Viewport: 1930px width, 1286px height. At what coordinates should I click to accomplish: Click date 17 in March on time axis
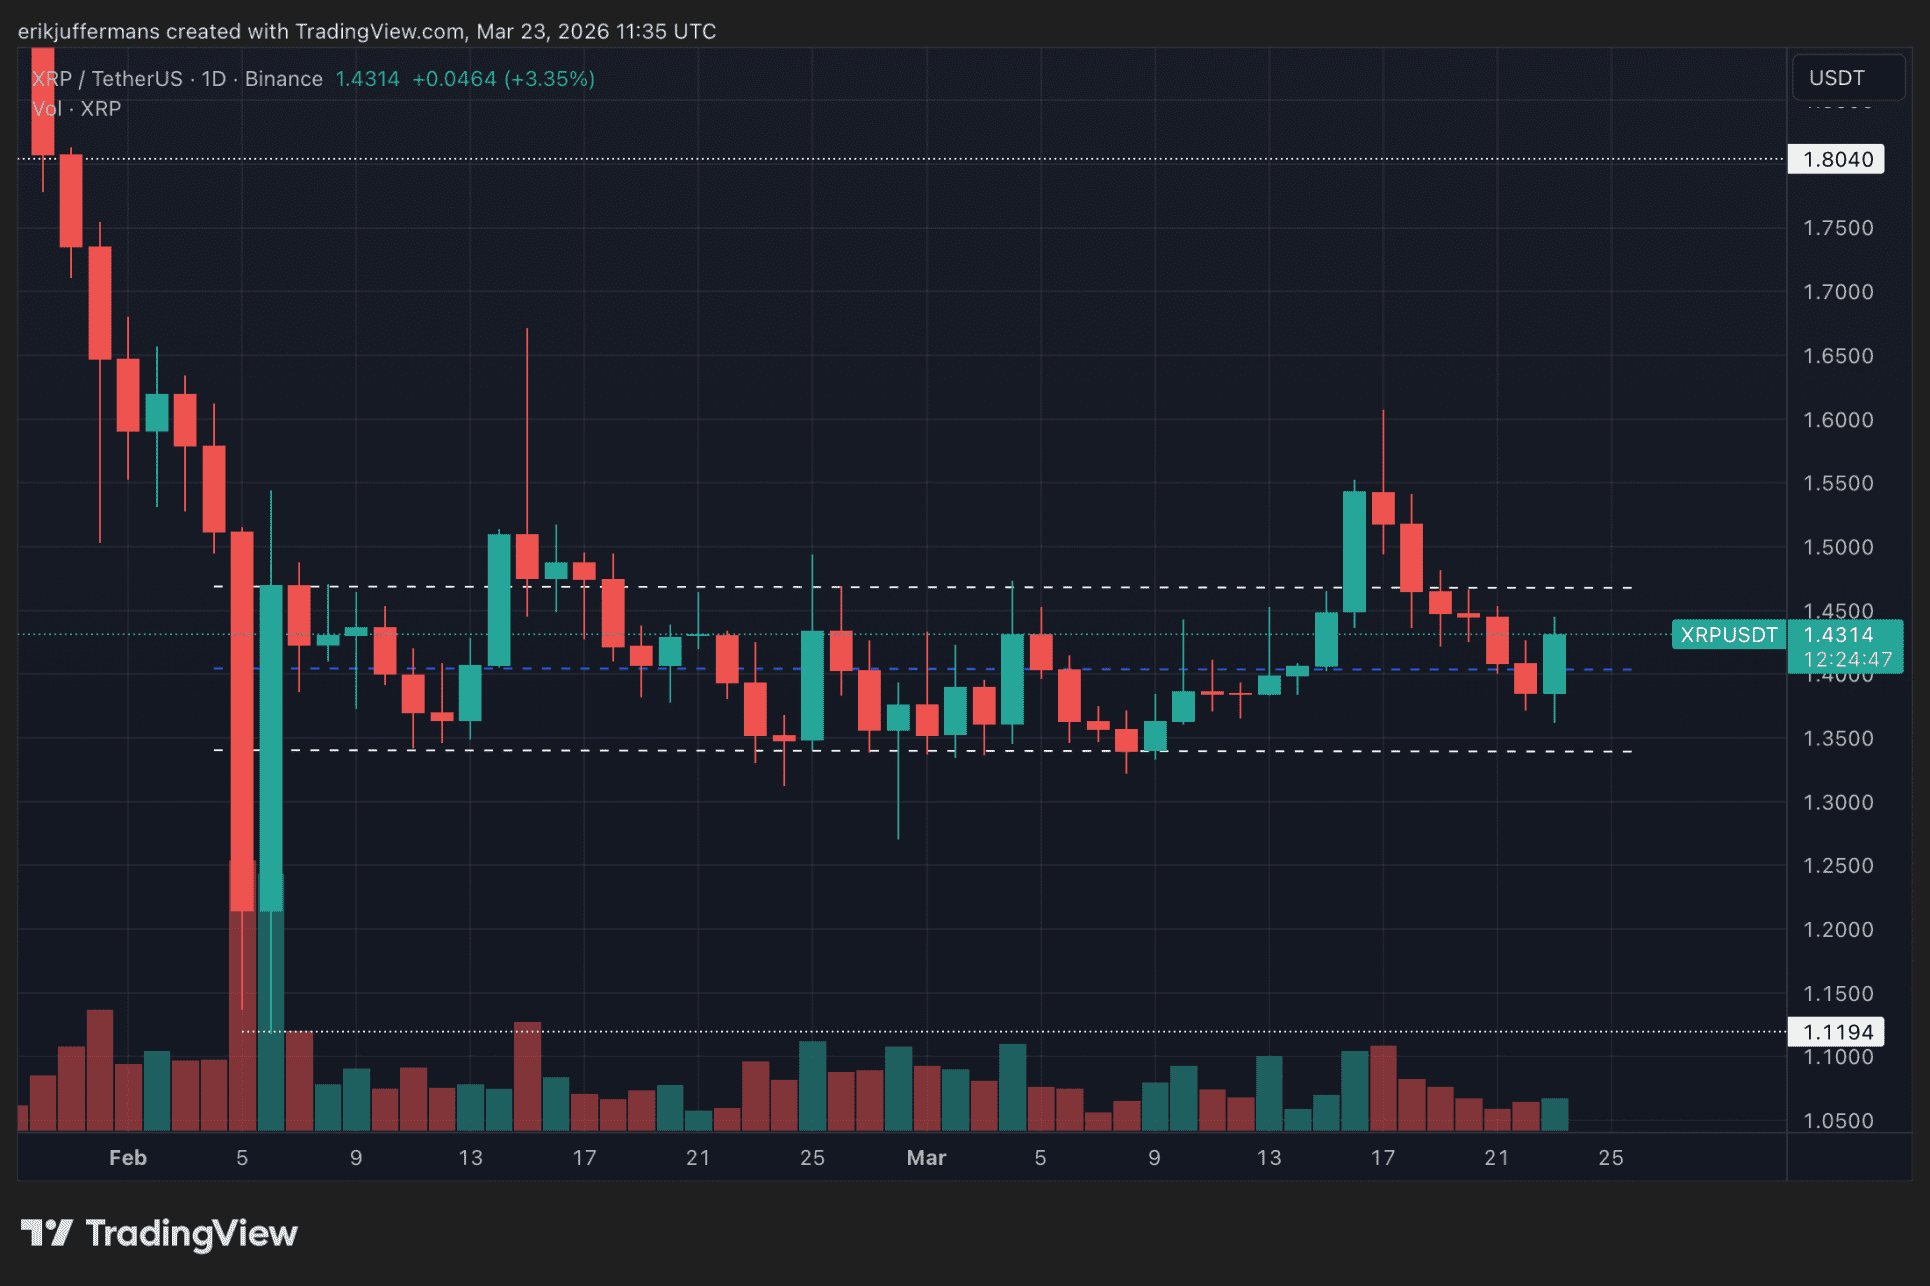1382,1157
